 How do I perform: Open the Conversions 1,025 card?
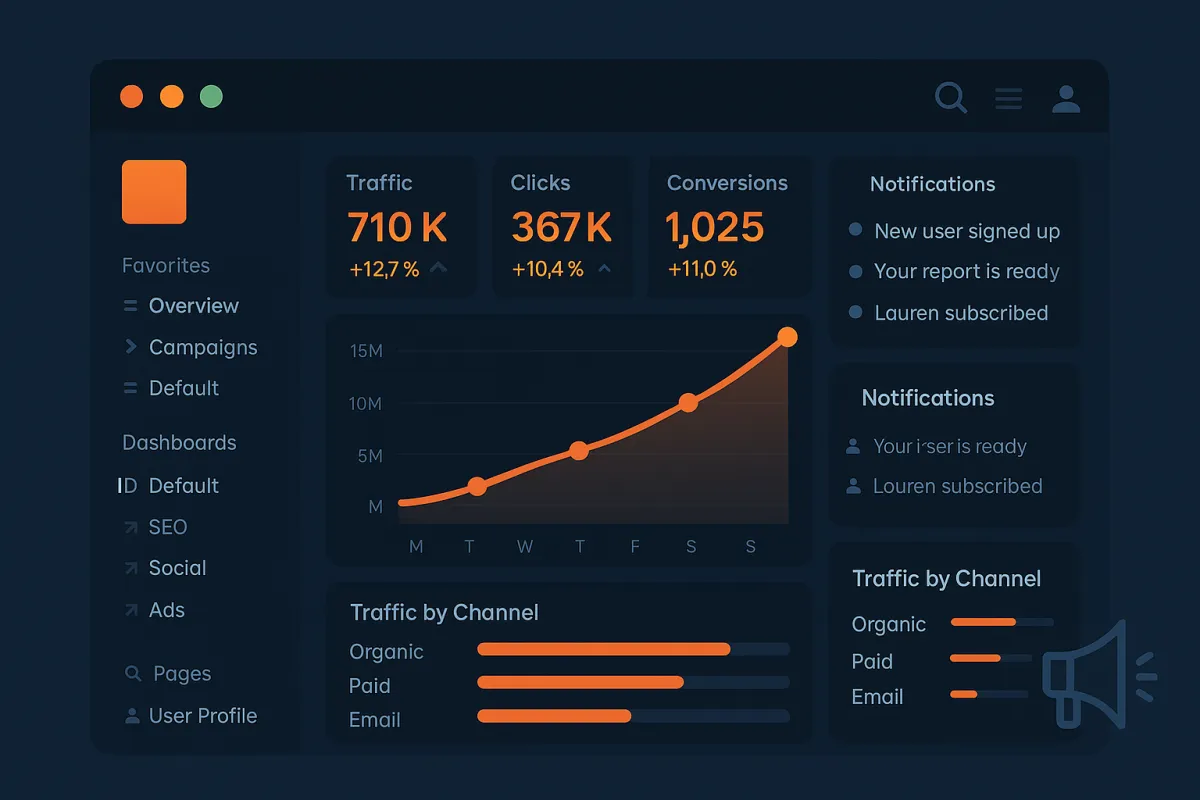730,227
